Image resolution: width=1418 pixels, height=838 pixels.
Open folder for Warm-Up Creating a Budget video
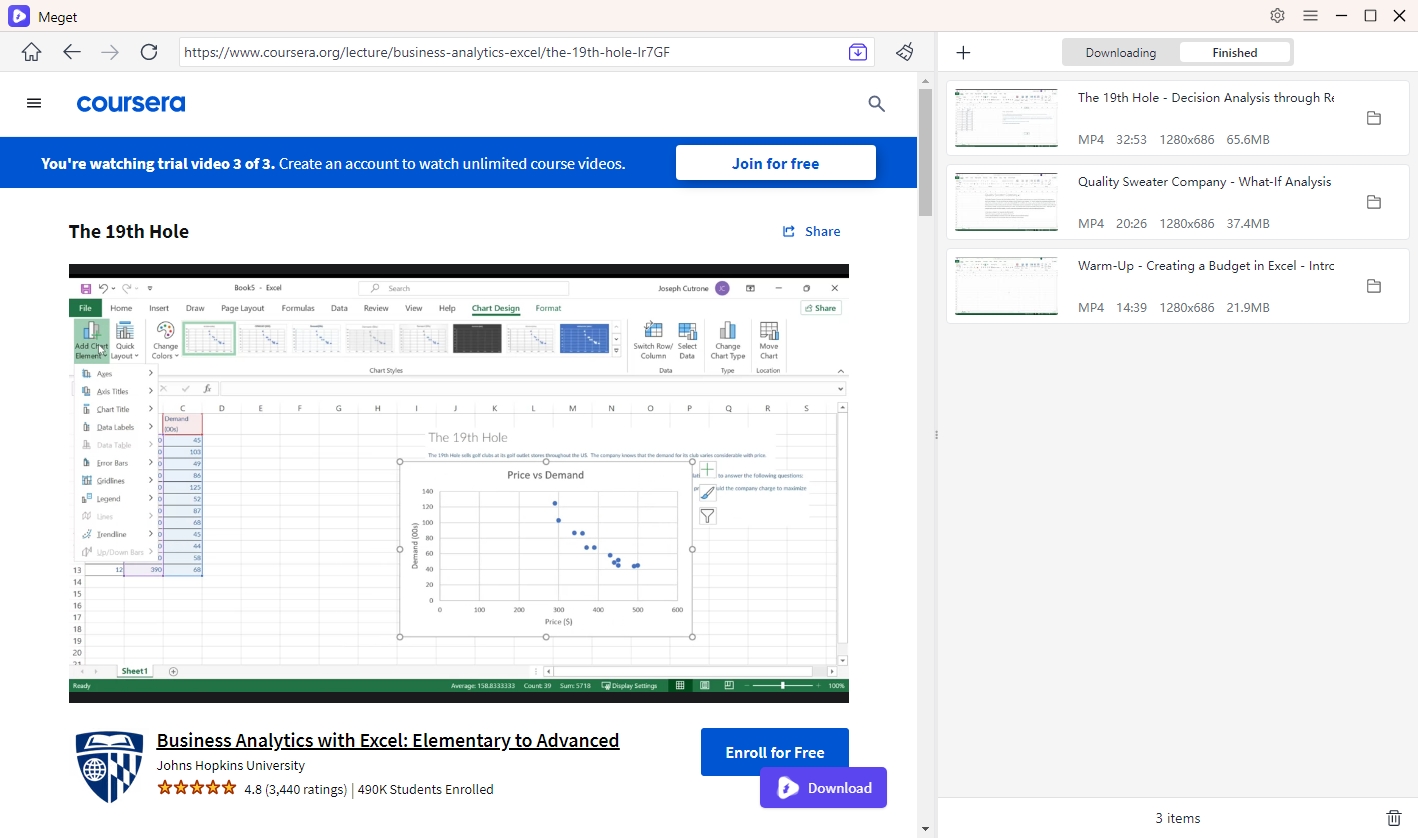click(x=1374, y=286)
